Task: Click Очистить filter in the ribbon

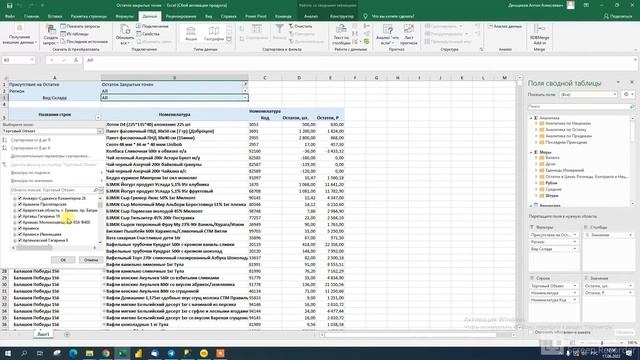Action: (300, 26)
